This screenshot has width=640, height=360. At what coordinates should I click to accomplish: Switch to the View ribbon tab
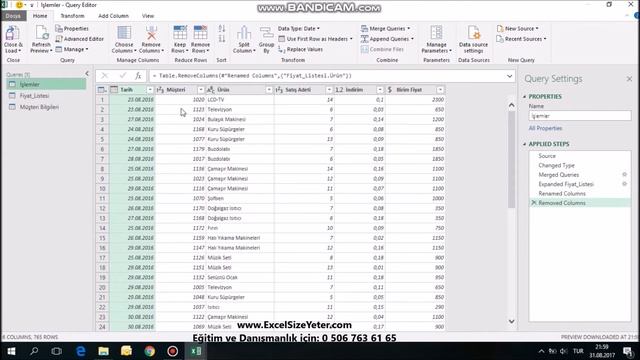click(x=148, y=16)
